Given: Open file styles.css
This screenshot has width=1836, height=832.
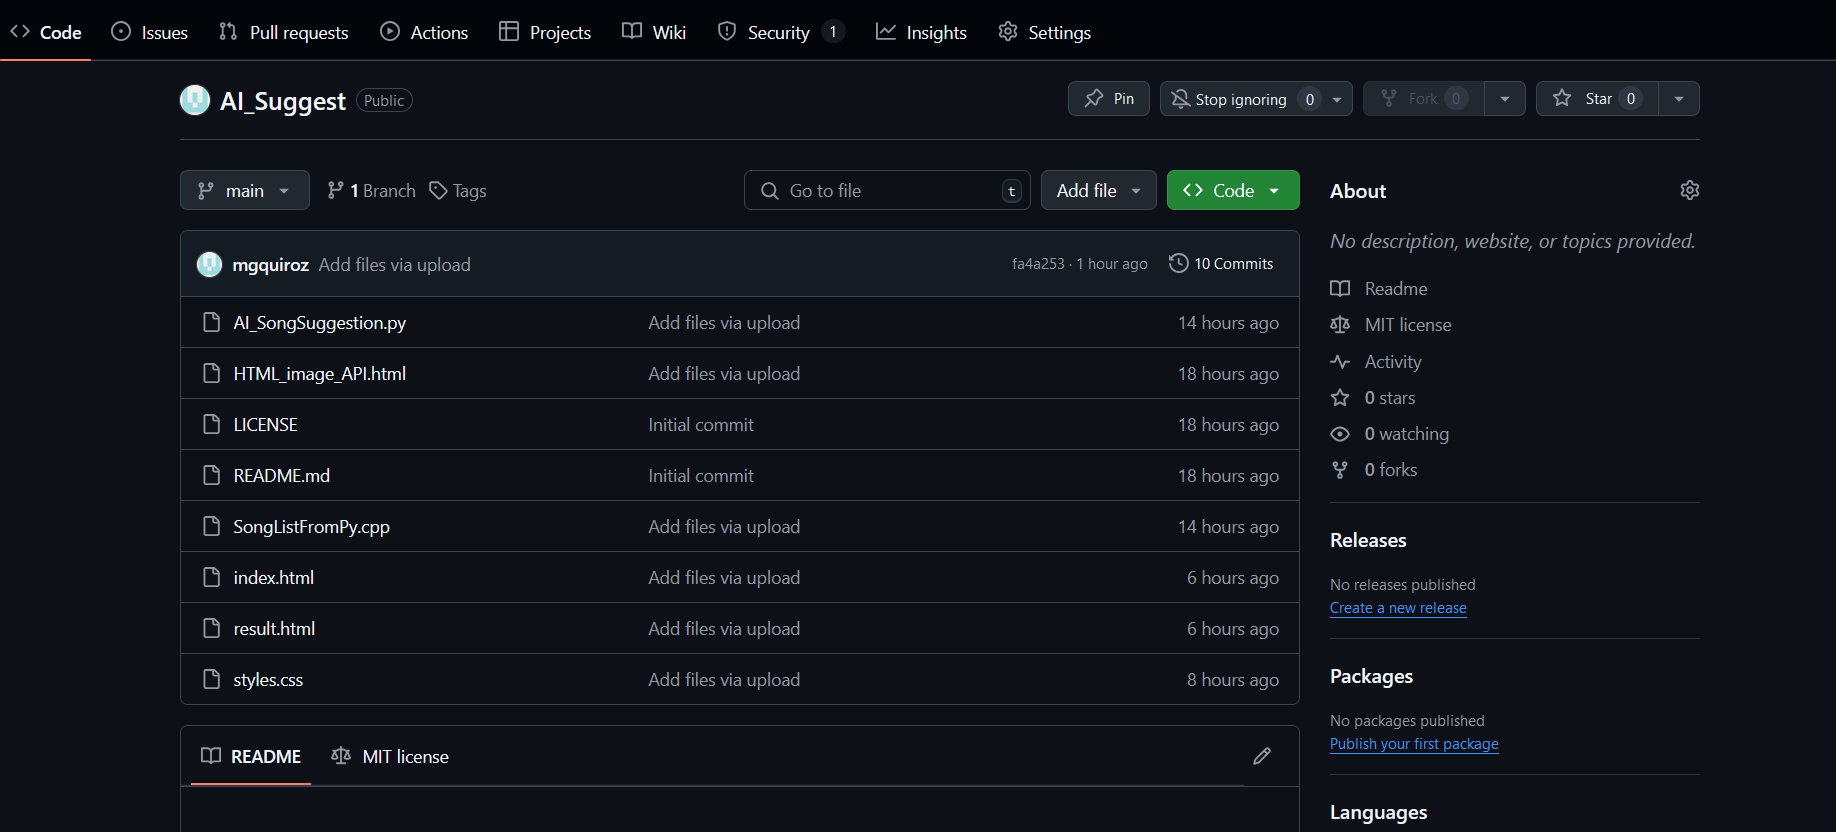Looking at the screenshot, I should (x=268, y=680).
